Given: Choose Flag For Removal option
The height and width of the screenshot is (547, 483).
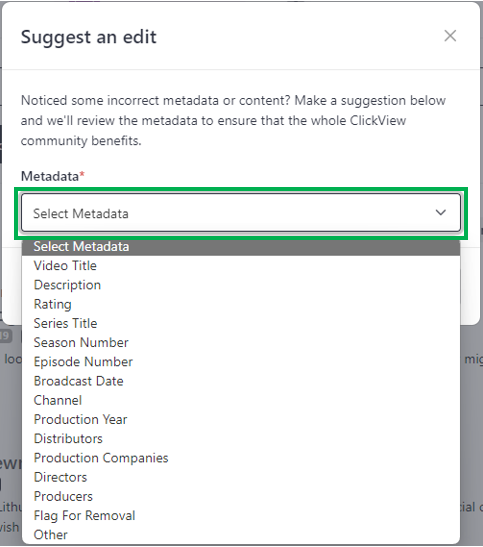Looking at the screenshot, I should point(241,516).
